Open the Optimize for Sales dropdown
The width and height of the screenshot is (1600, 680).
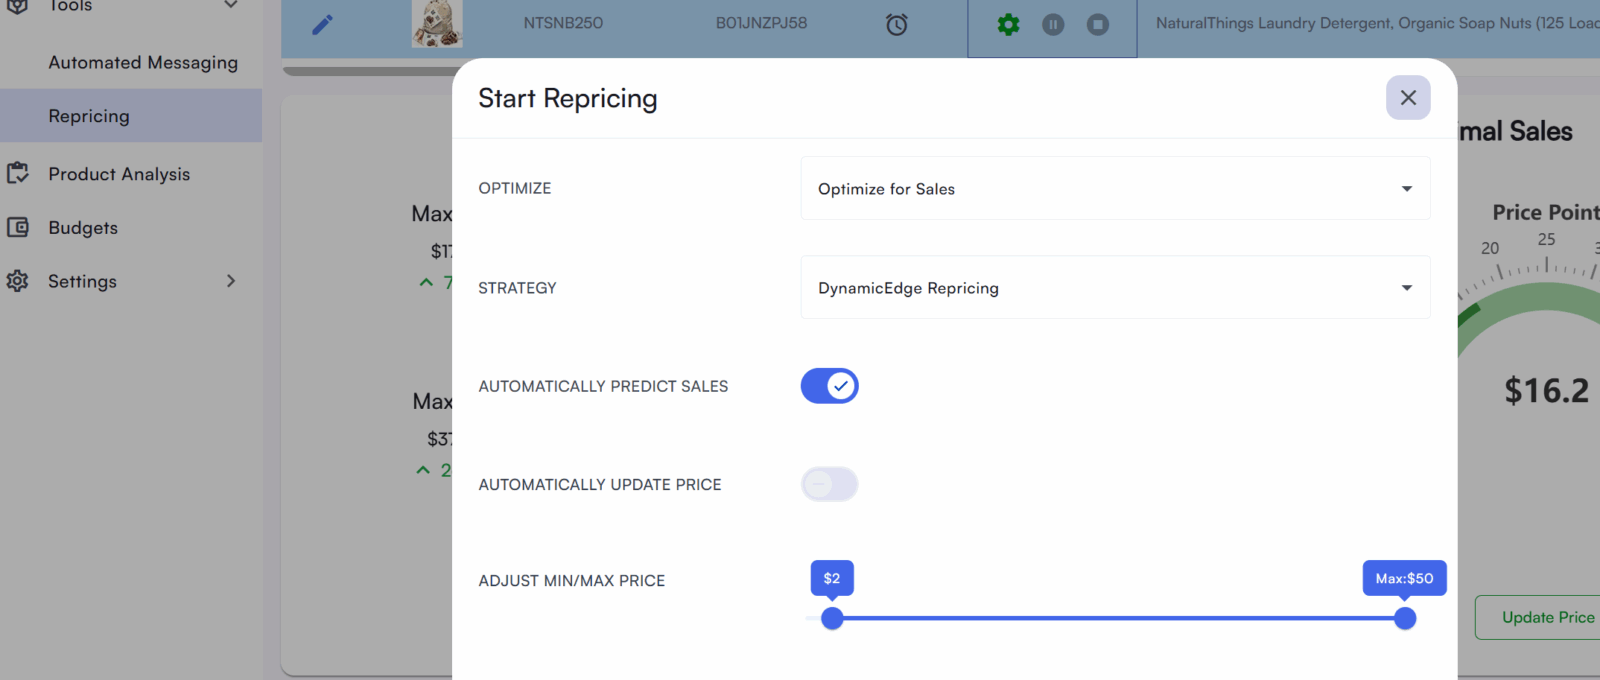[1115, 189]
